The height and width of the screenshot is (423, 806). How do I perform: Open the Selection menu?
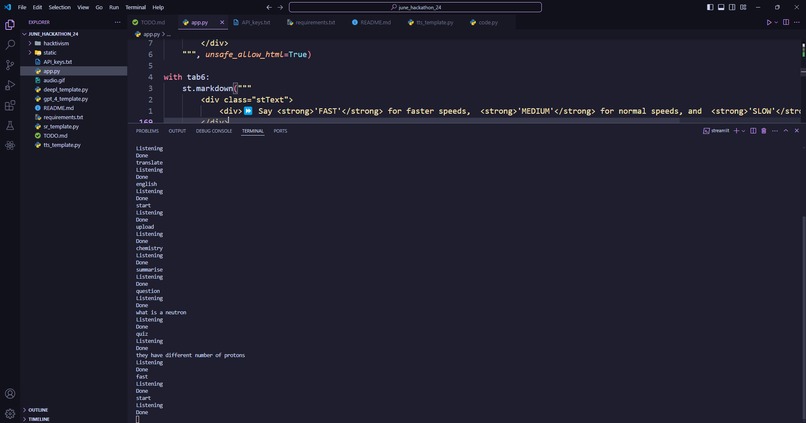pos(60,7)
